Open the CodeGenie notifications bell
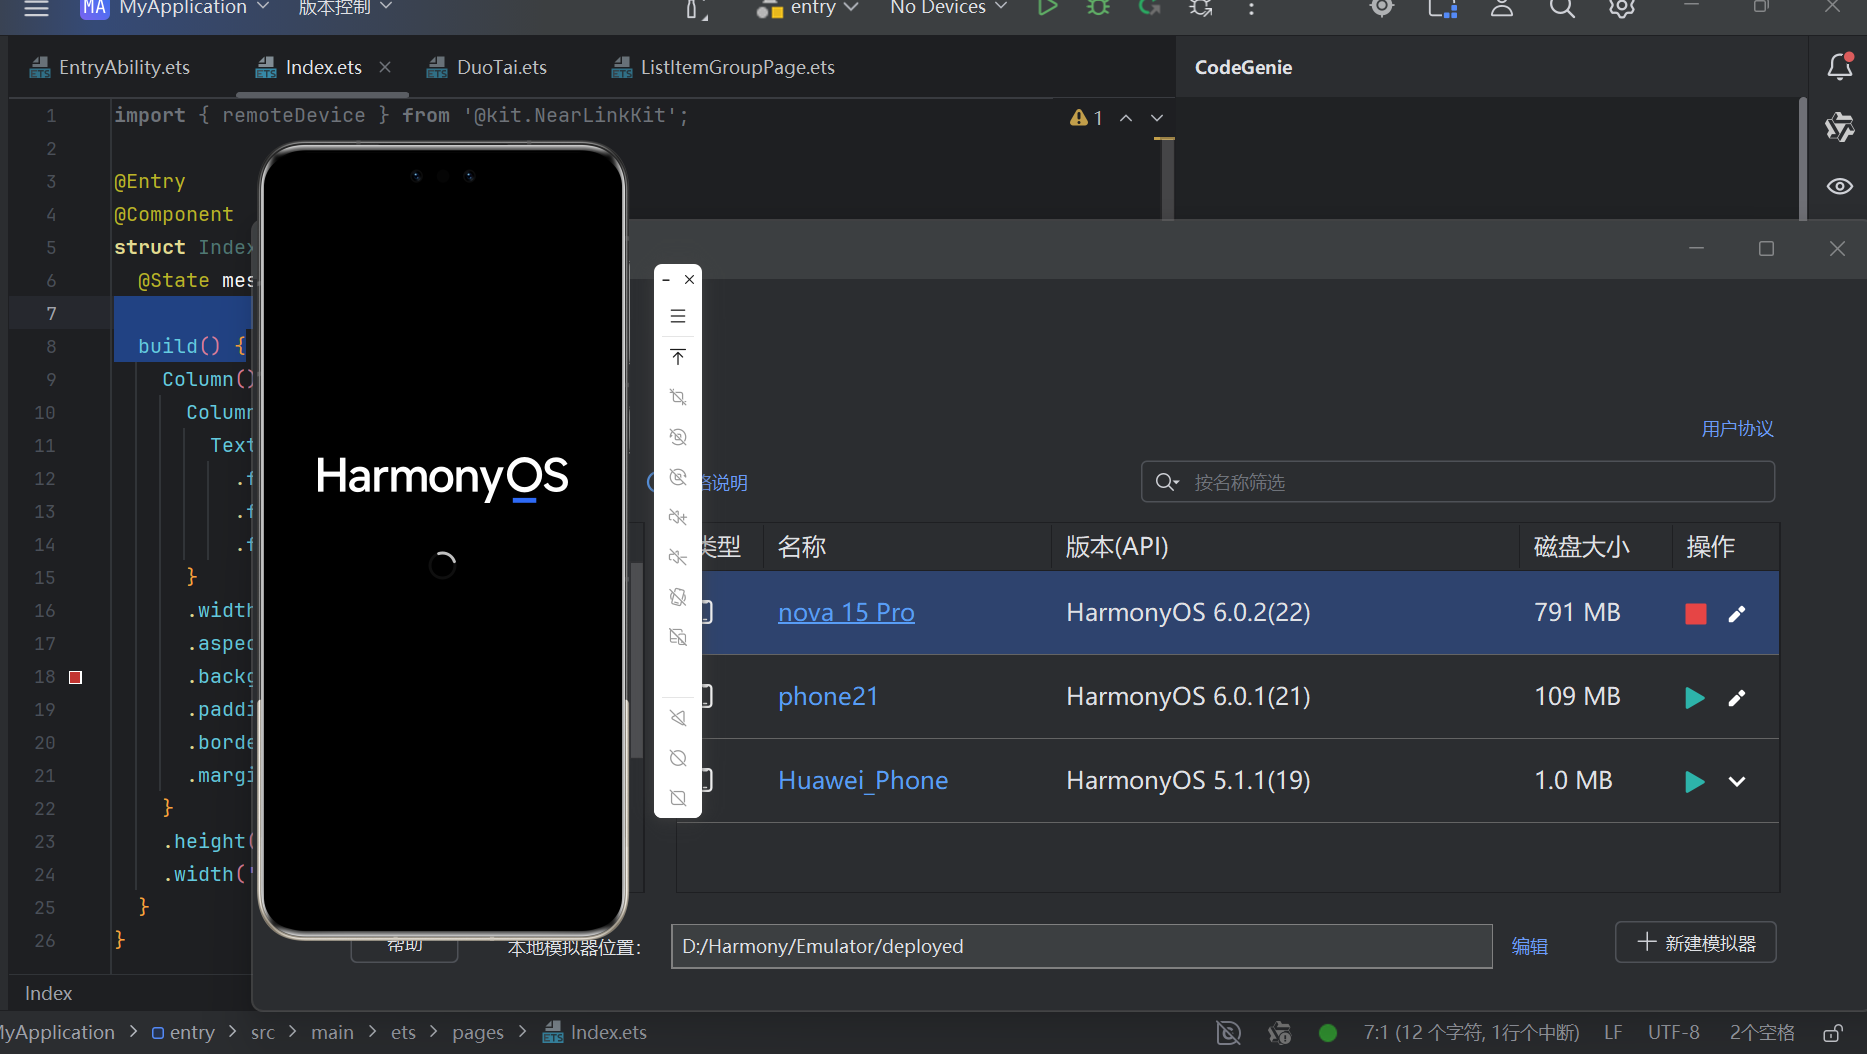The height and width of the screenshot is (1054, 1867). click(x=1840, y=66)
